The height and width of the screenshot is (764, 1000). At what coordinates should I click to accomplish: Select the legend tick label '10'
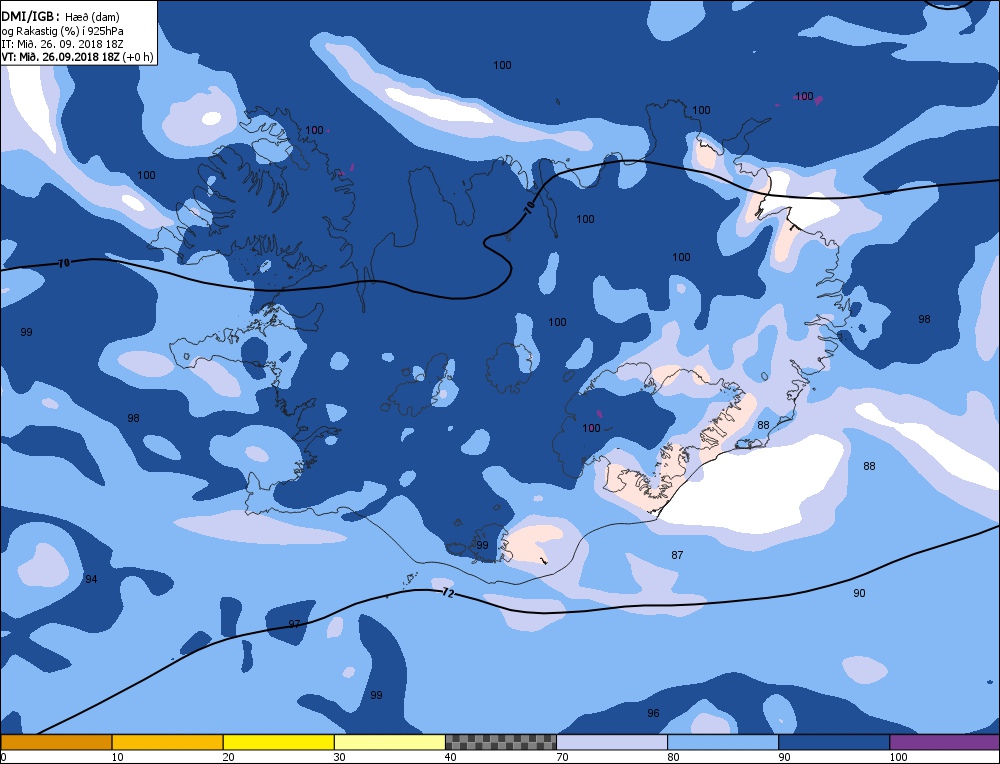pyautogui.click(x=117, y=758)
